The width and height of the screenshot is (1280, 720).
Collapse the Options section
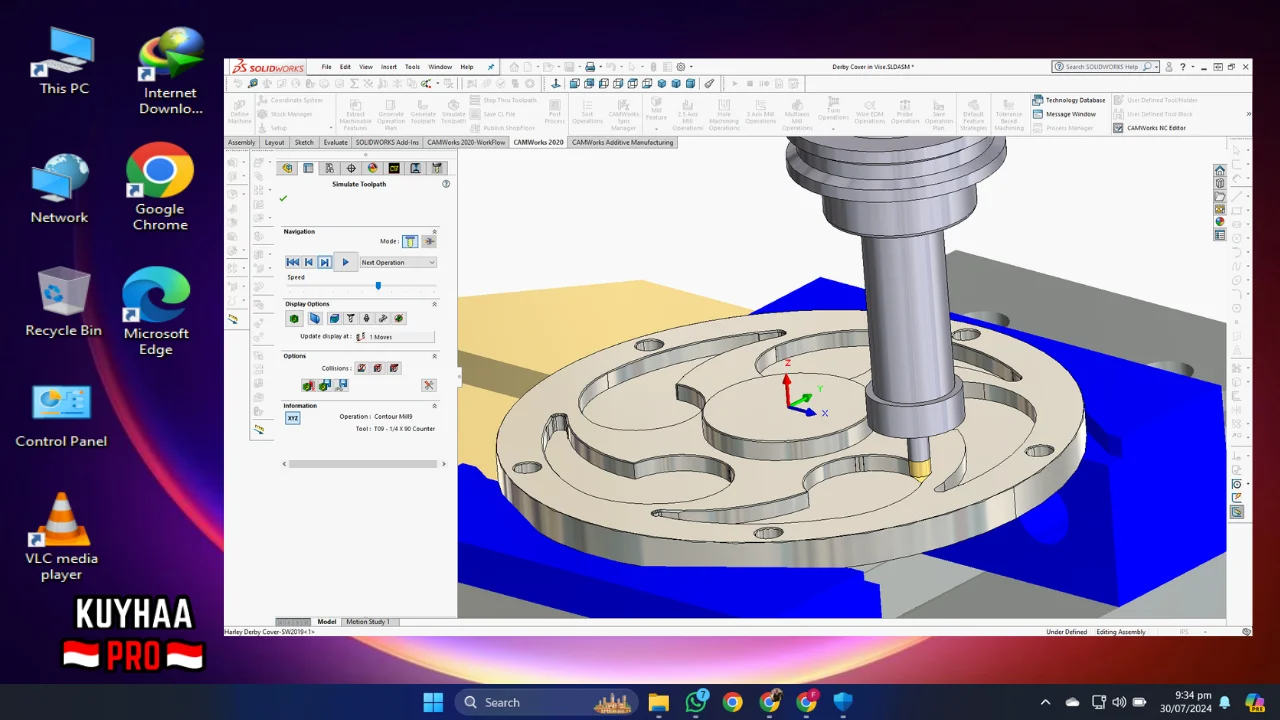click(x=434, y=356)
